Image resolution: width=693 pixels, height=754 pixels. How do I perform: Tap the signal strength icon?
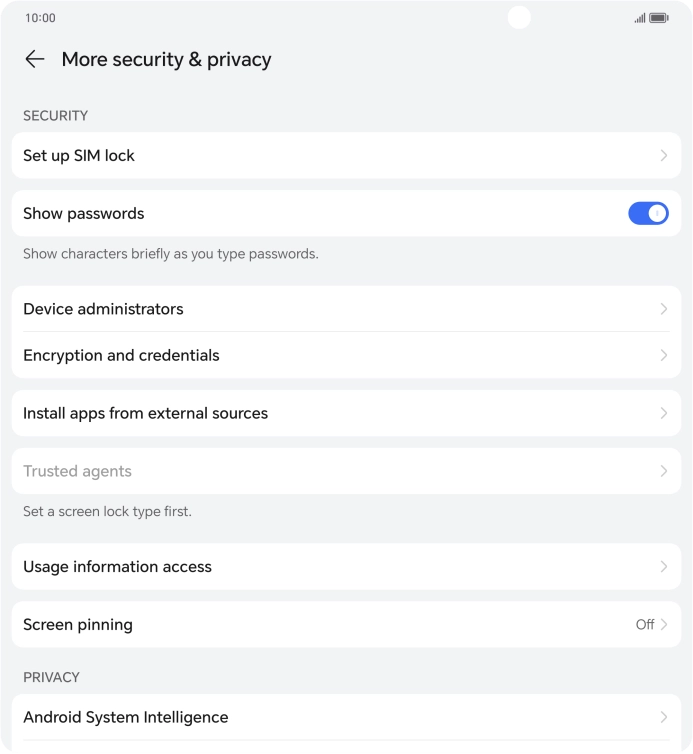click(639, 18)
